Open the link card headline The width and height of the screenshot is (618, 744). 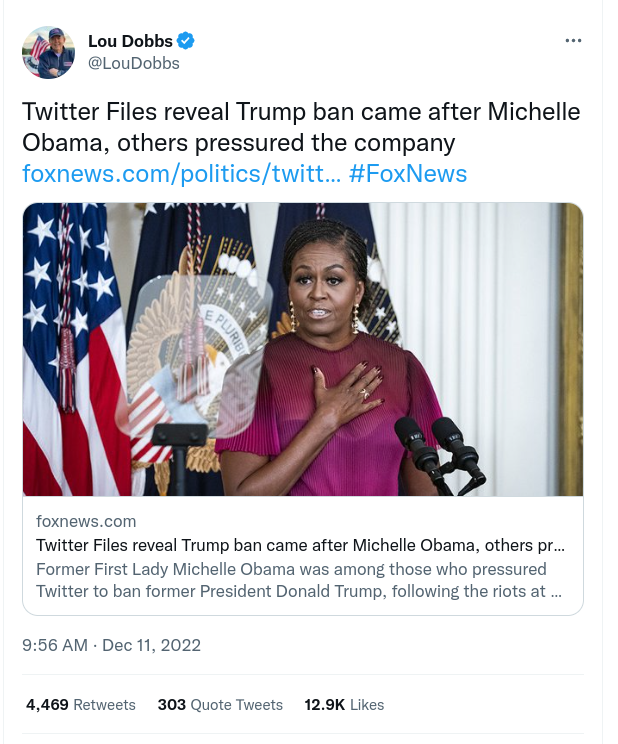click(300, 546)
